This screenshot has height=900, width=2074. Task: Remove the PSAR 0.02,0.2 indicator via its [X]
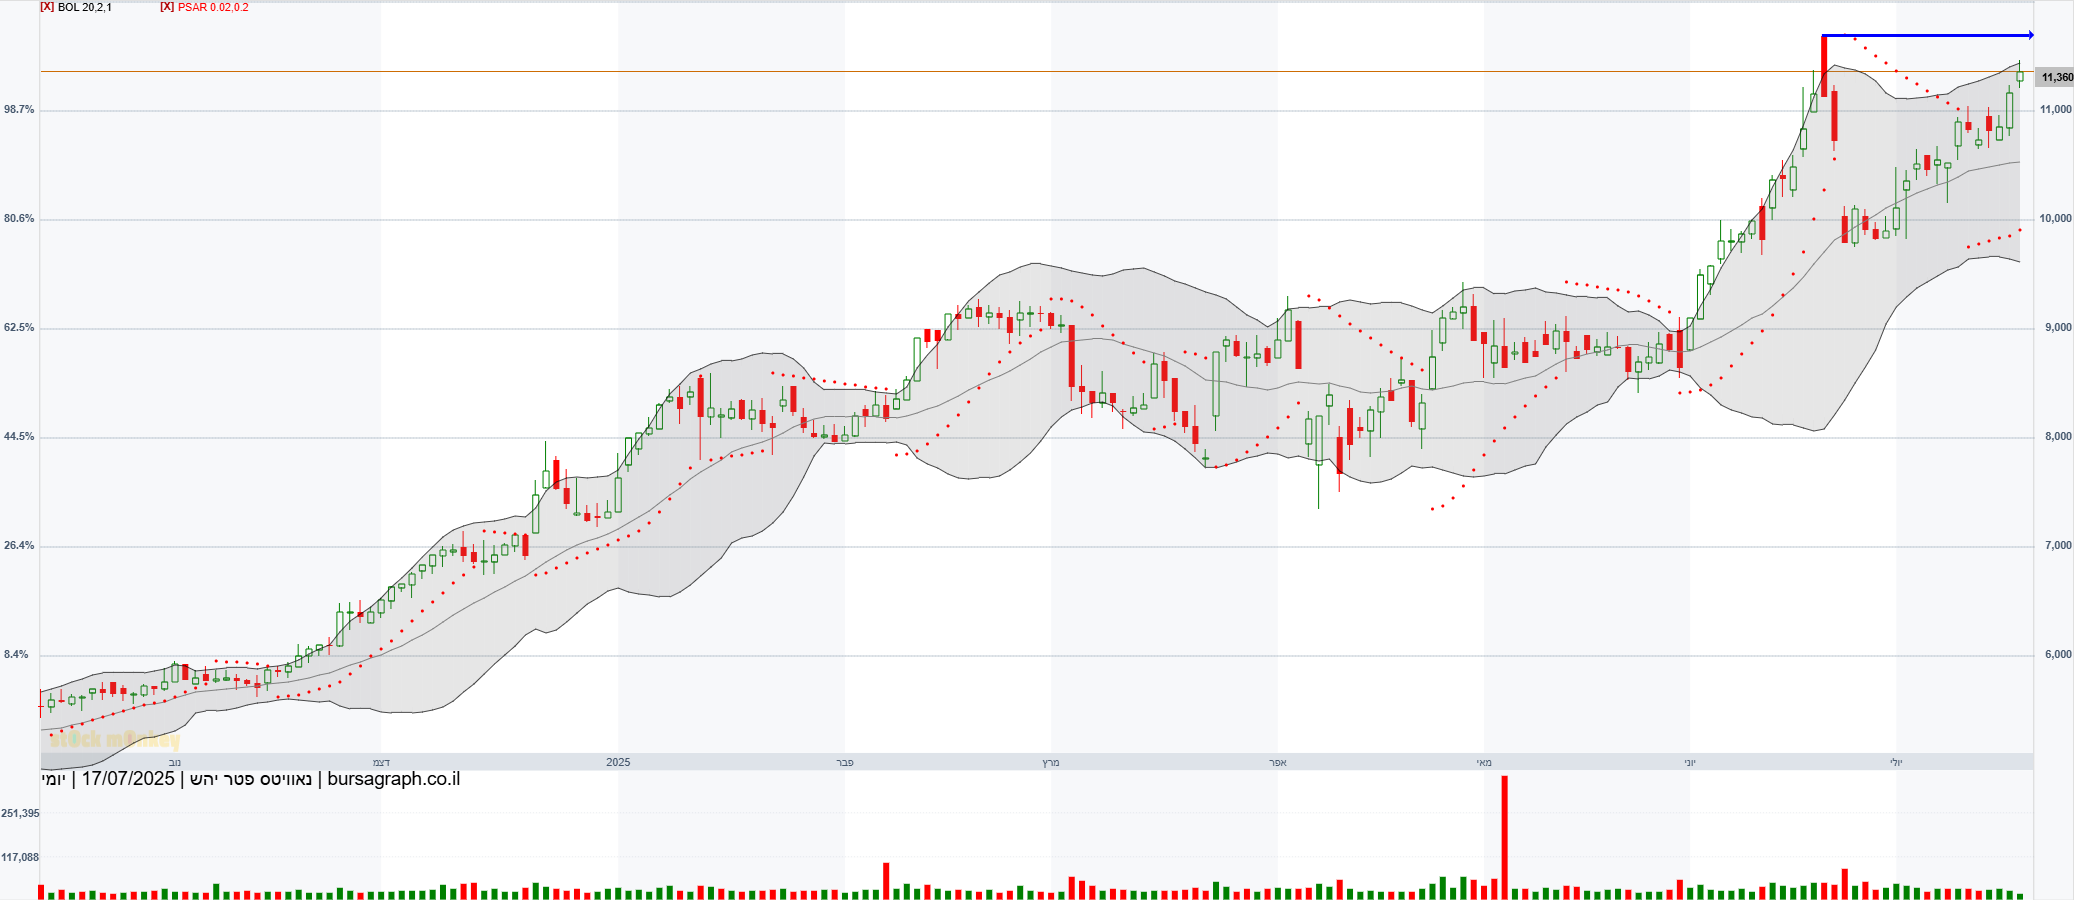pos(167,7)
